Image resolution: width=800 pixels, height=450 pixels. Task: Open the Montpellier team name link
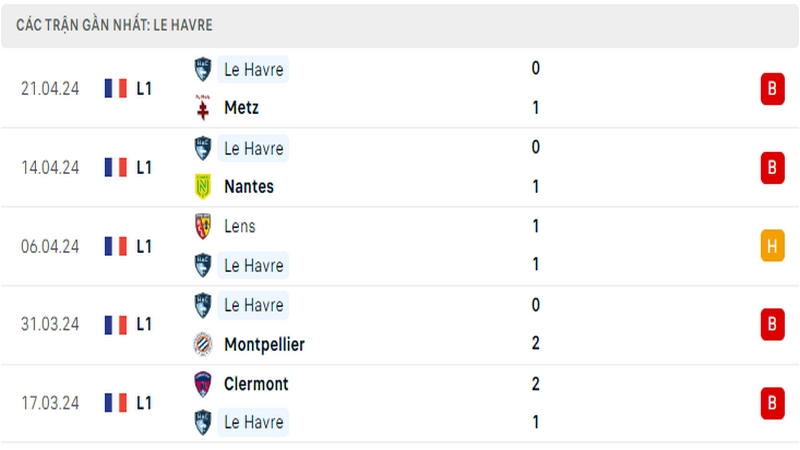(x=264, y=344)
